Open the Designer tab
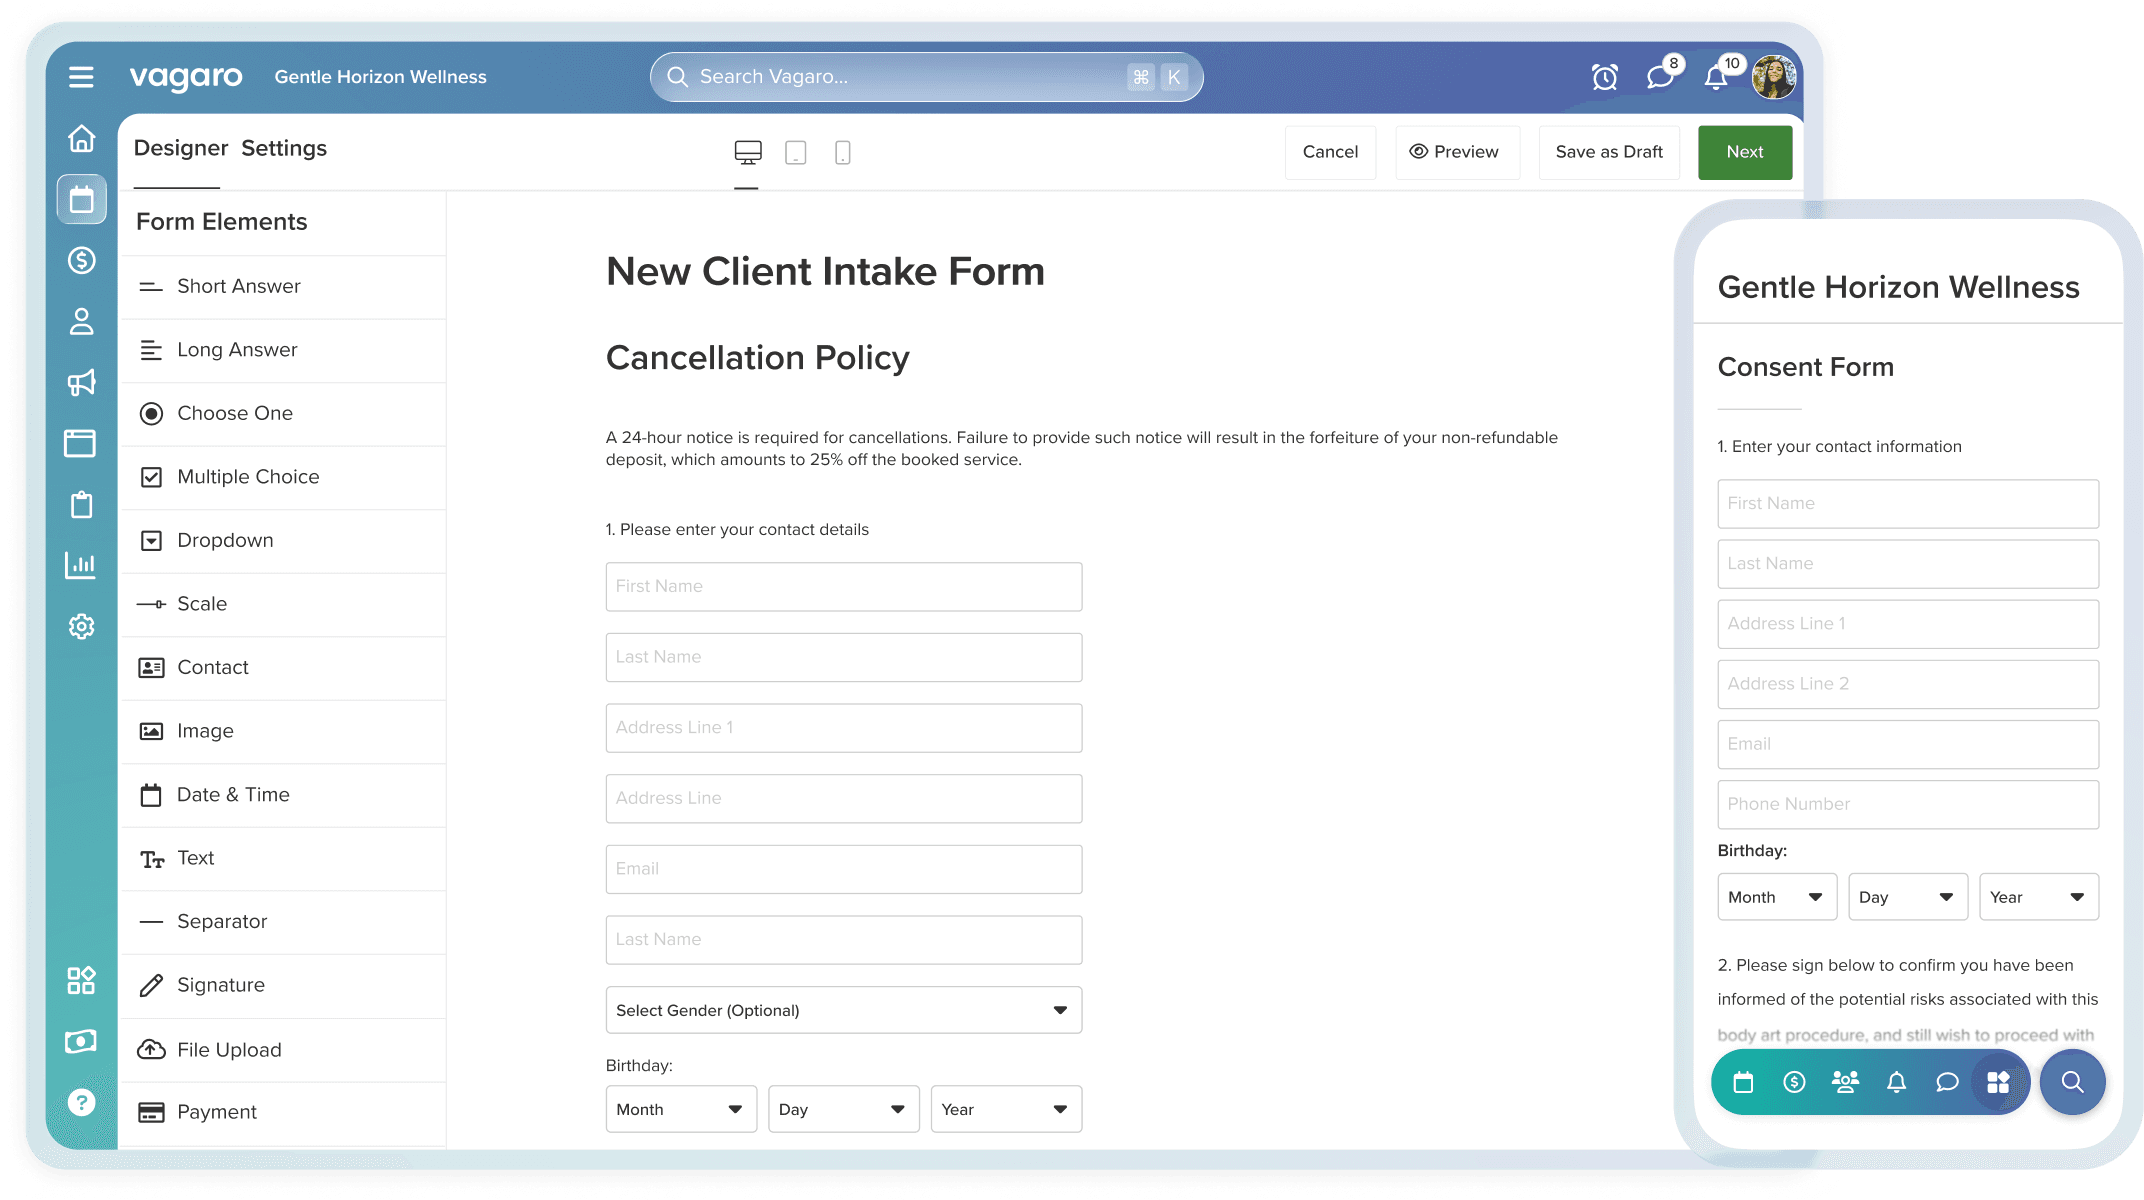Image resolution: width=2144 pixels, height=1200 pixels. (181, 148)
